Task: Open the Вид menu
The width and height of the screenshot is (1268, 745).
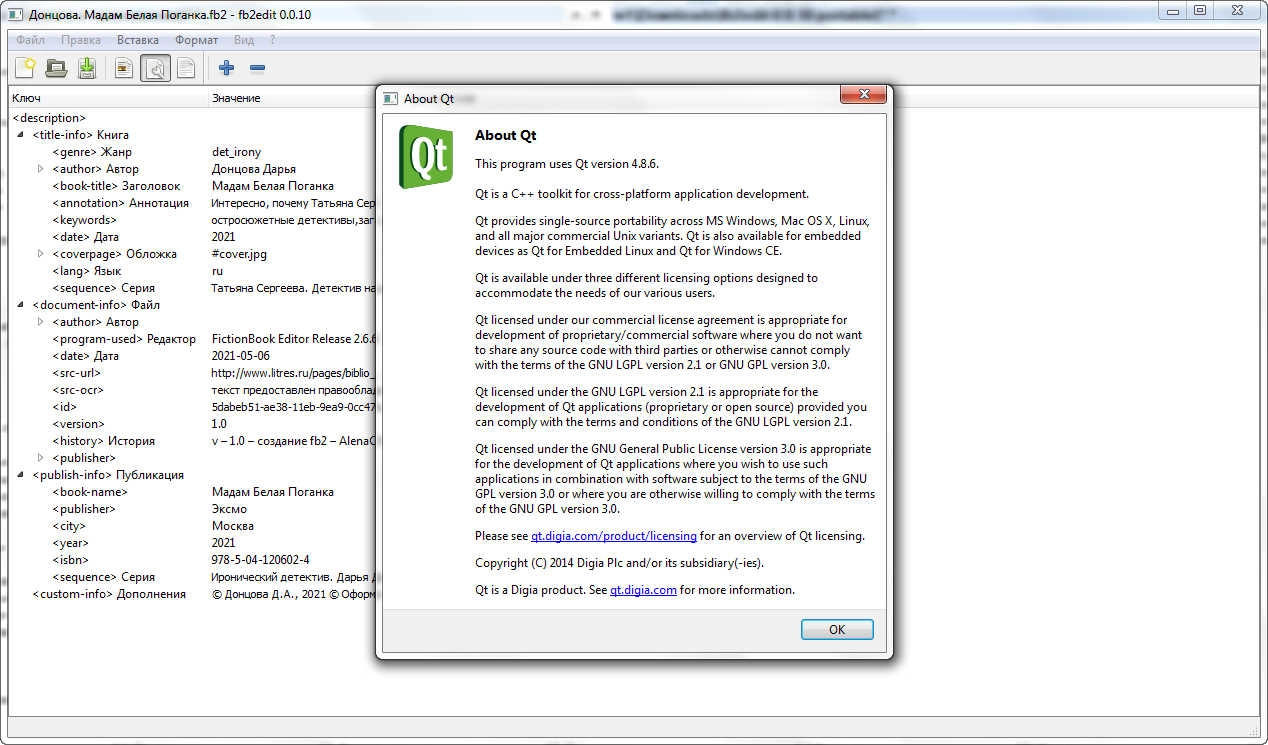Action: pos(244,40)
